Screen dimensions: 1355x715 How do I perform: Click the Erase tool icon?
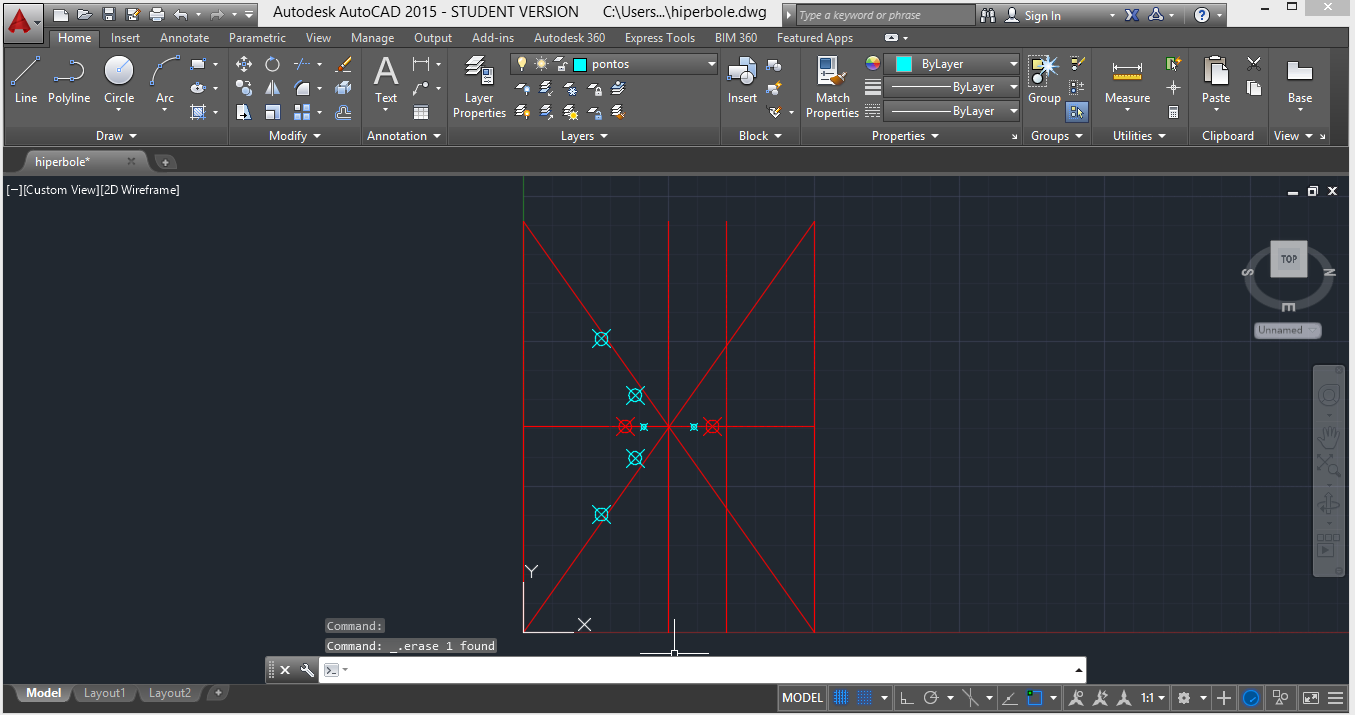(x=344, y=64)
